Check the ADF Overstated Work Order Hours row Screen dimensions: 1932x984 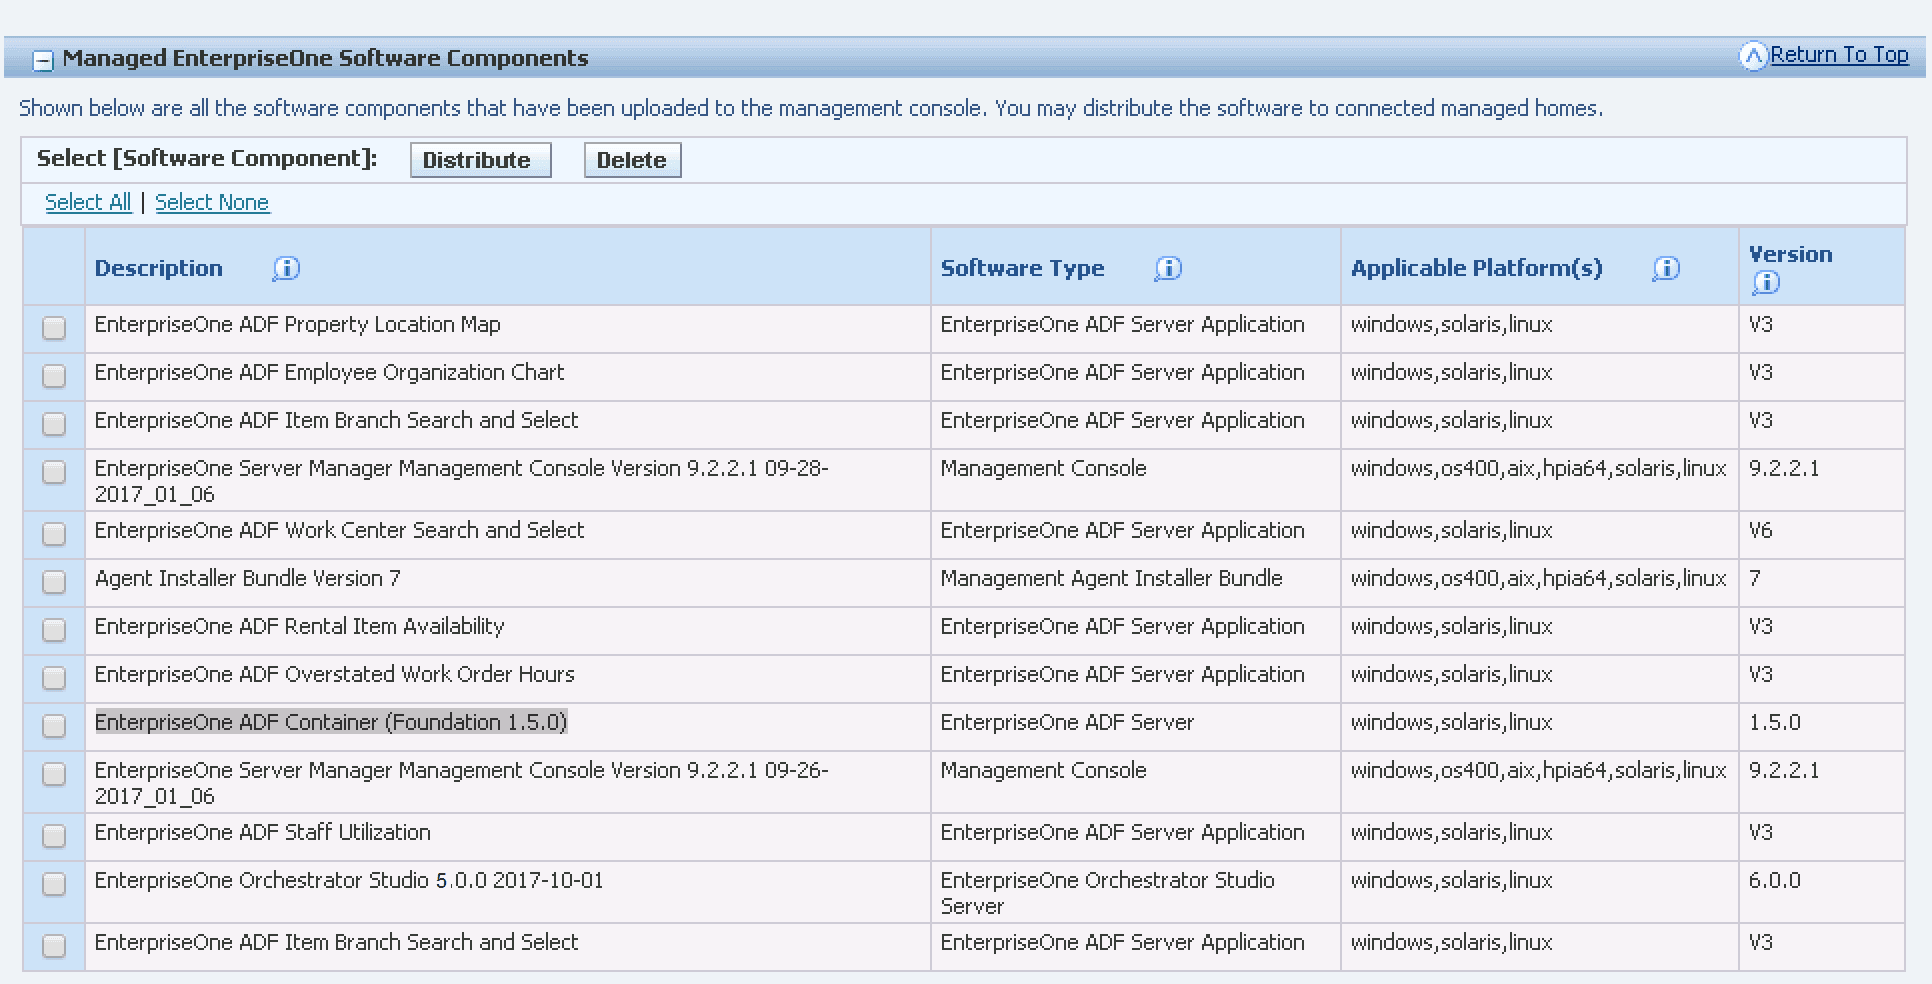54,678
